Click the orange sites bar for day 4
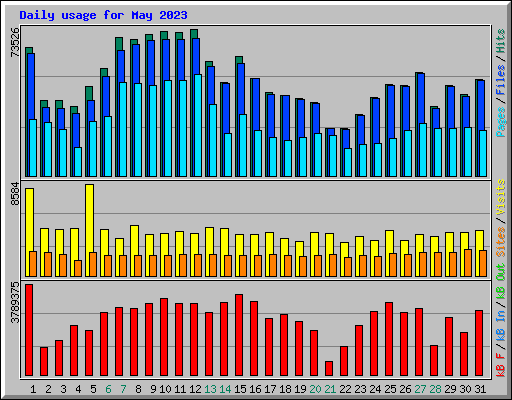 coord(78,268)
